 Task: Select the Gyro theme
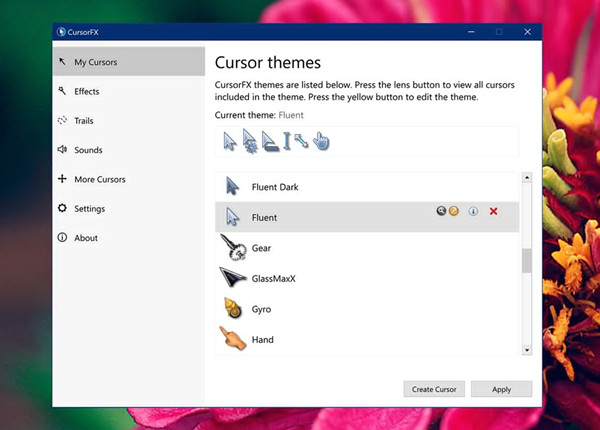(x=367, y=309)
